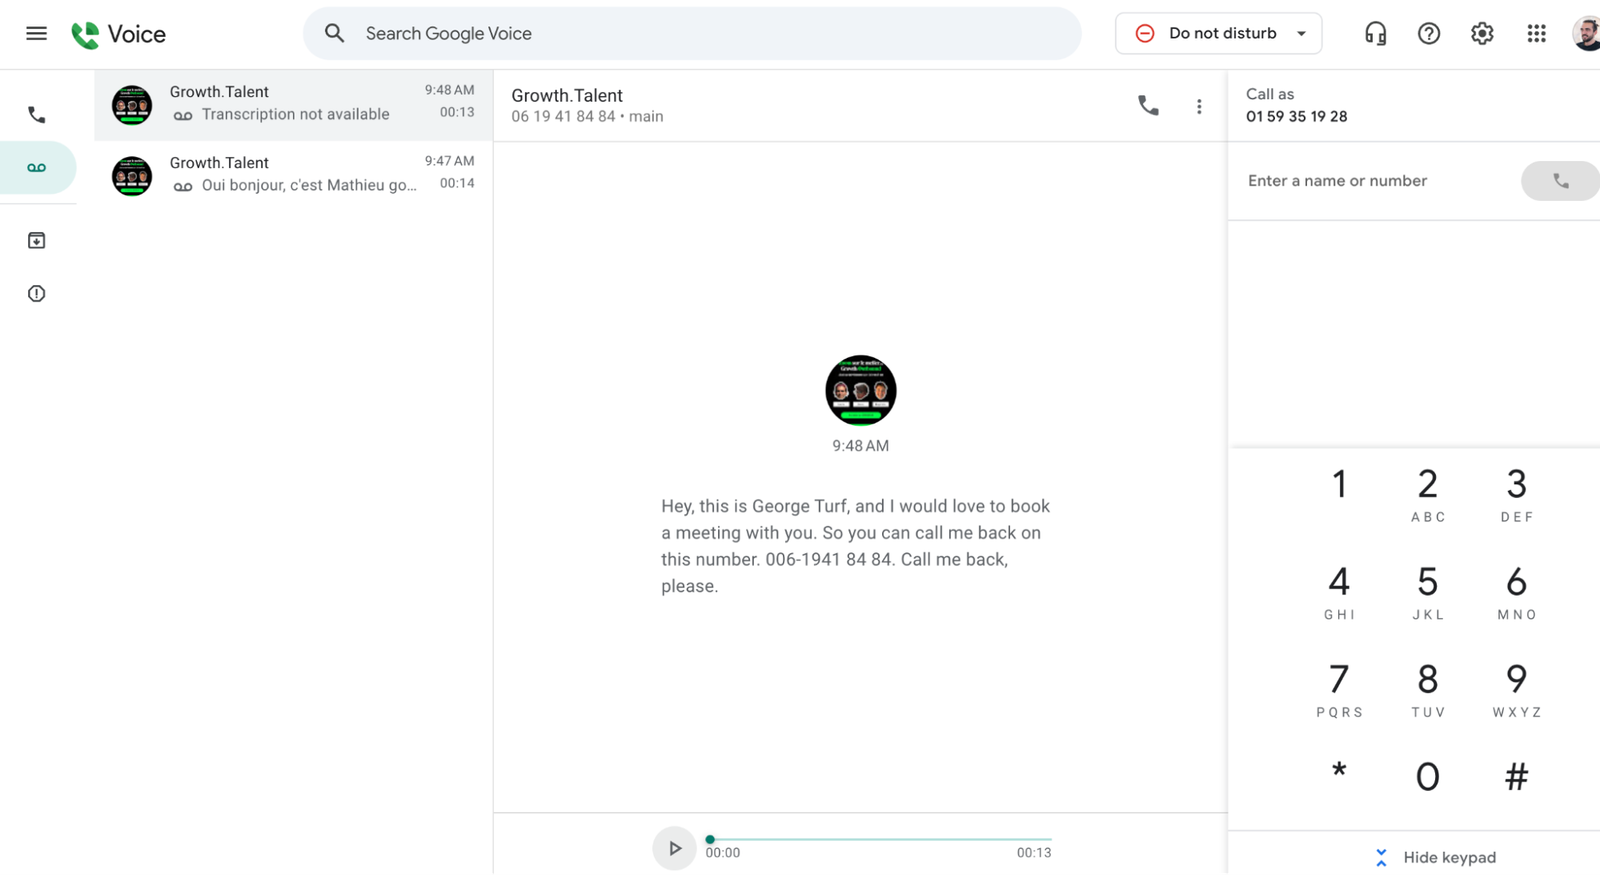Dial keypad digit 4 GHI
The image size is (1600, 875).
[1339, 591]
